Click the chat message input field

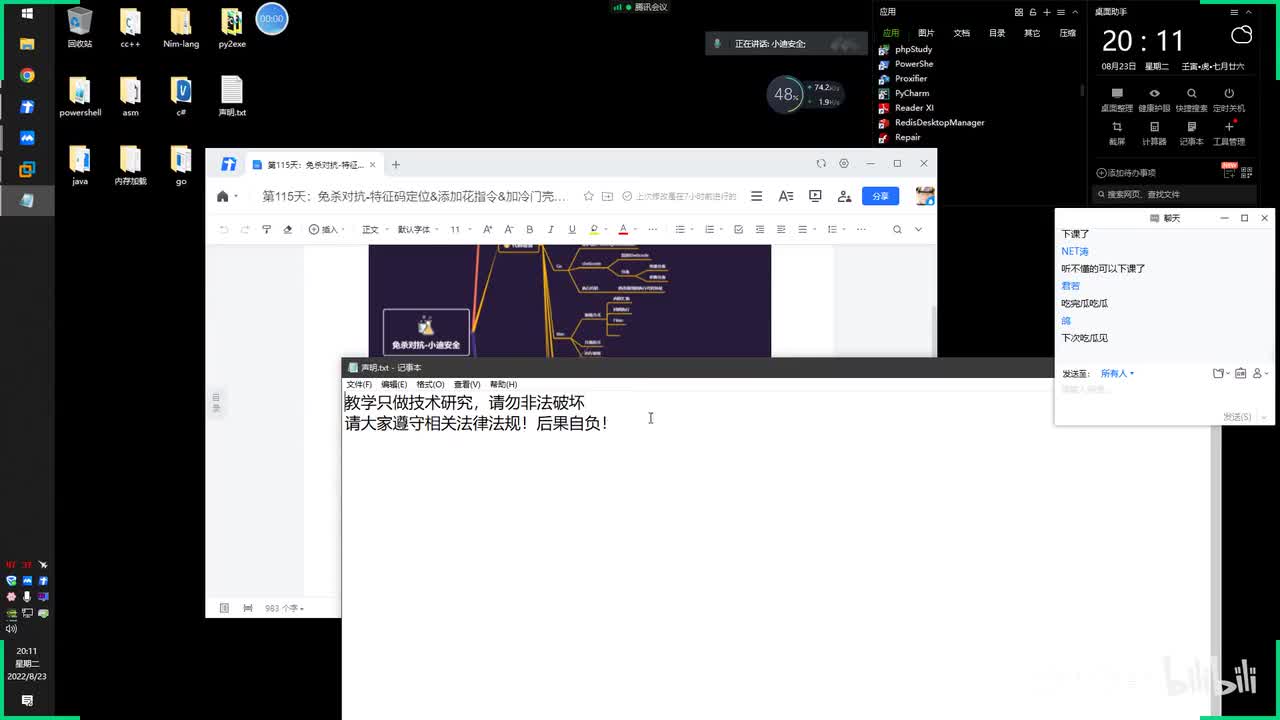1164,390
